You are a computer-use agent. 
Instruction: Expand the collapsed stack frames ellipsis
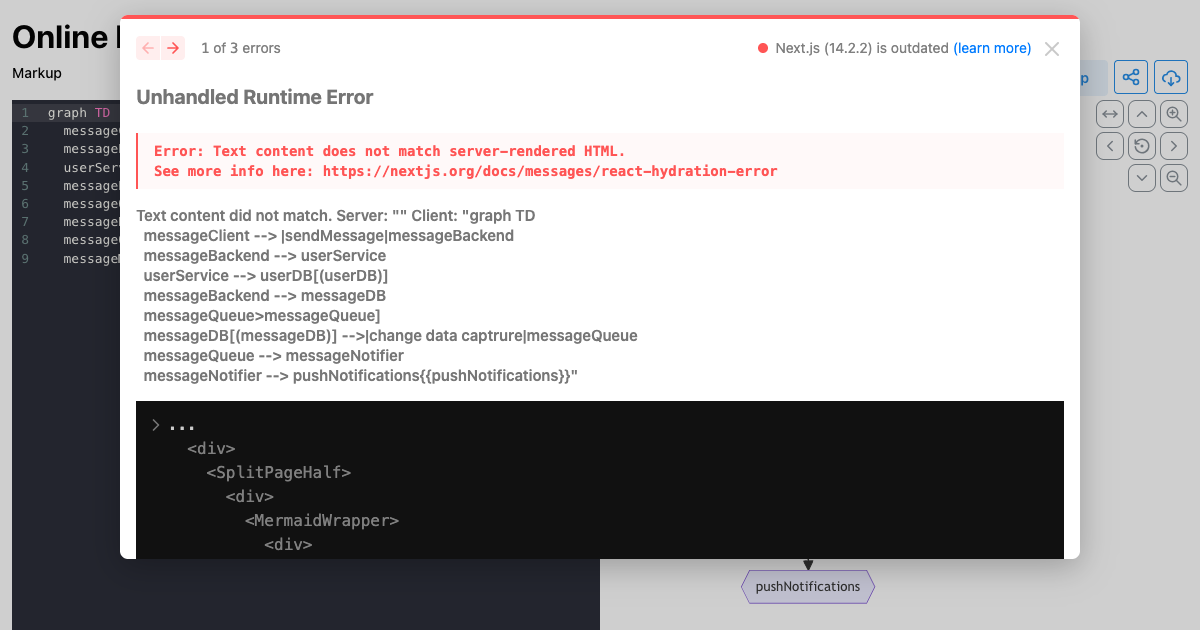(x=181, y=424)
